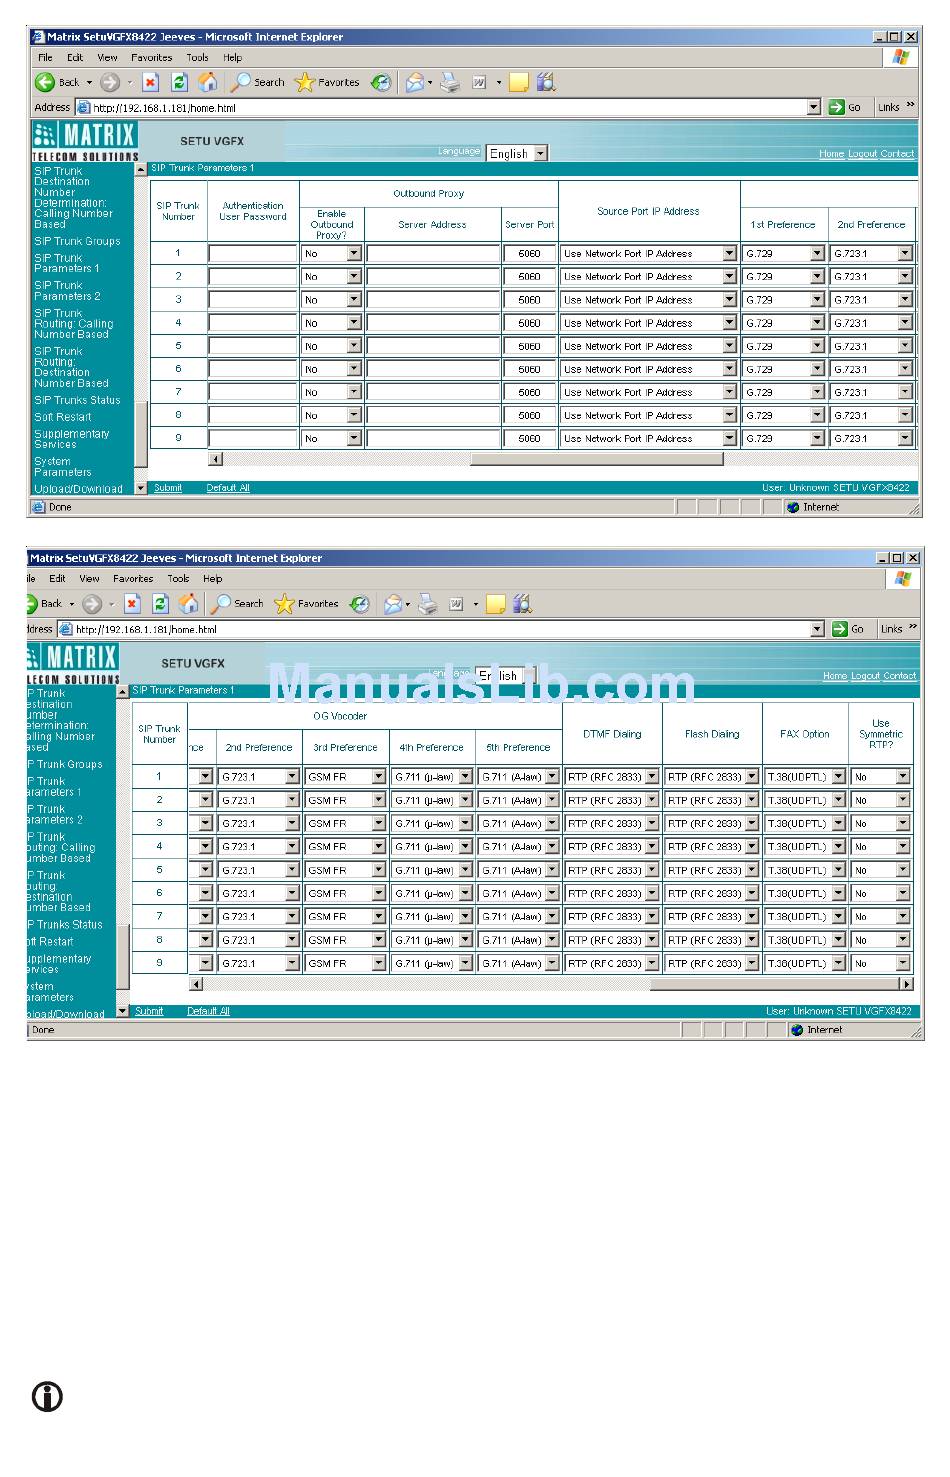Screen dimensions: 950x1477
Task: Open Search from the upper window toolbar
Action: 257,83
